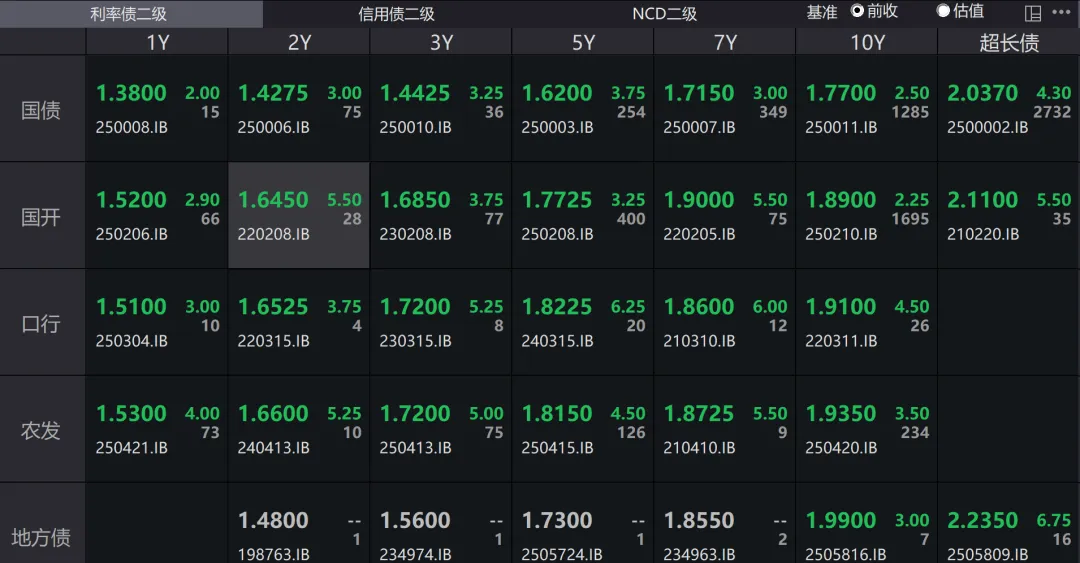Open the panel layout icon

1033,13
